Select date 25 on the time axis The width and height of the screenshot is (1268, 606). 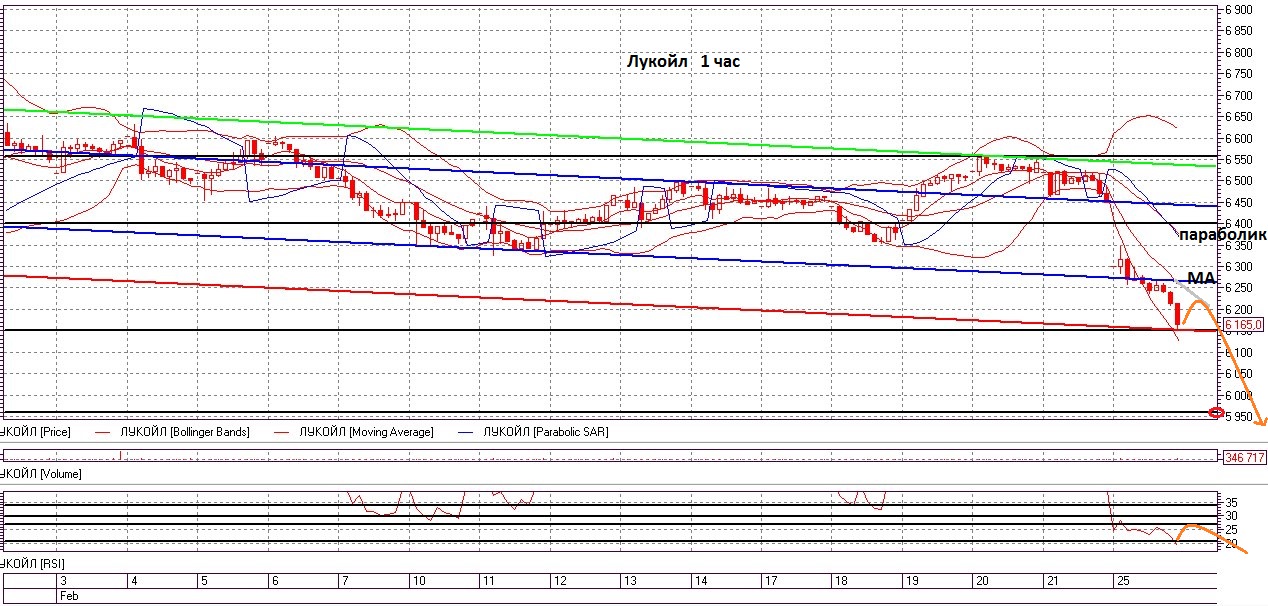pyautogui.click(x=1123, y=580)
